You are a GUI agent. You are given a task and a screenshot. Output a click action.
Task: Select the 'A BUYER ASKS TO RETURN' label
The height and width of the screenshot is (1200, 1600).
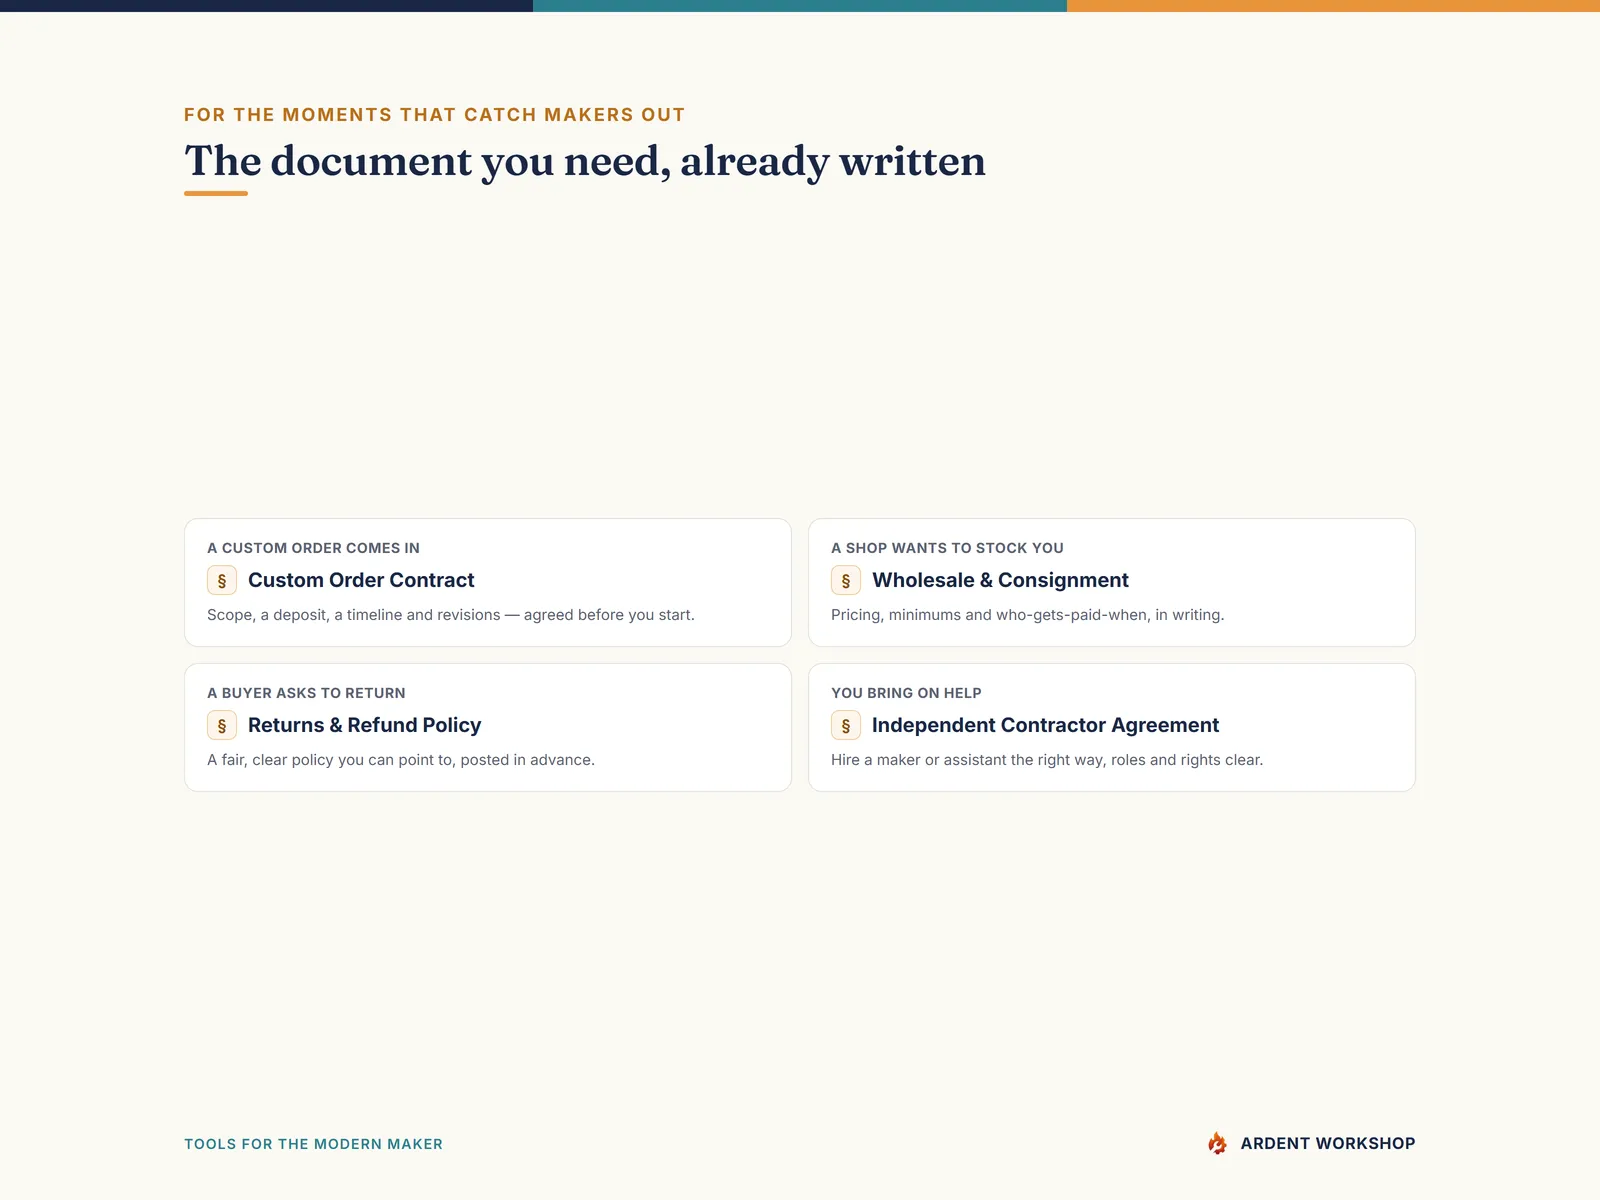coord(306,693)
